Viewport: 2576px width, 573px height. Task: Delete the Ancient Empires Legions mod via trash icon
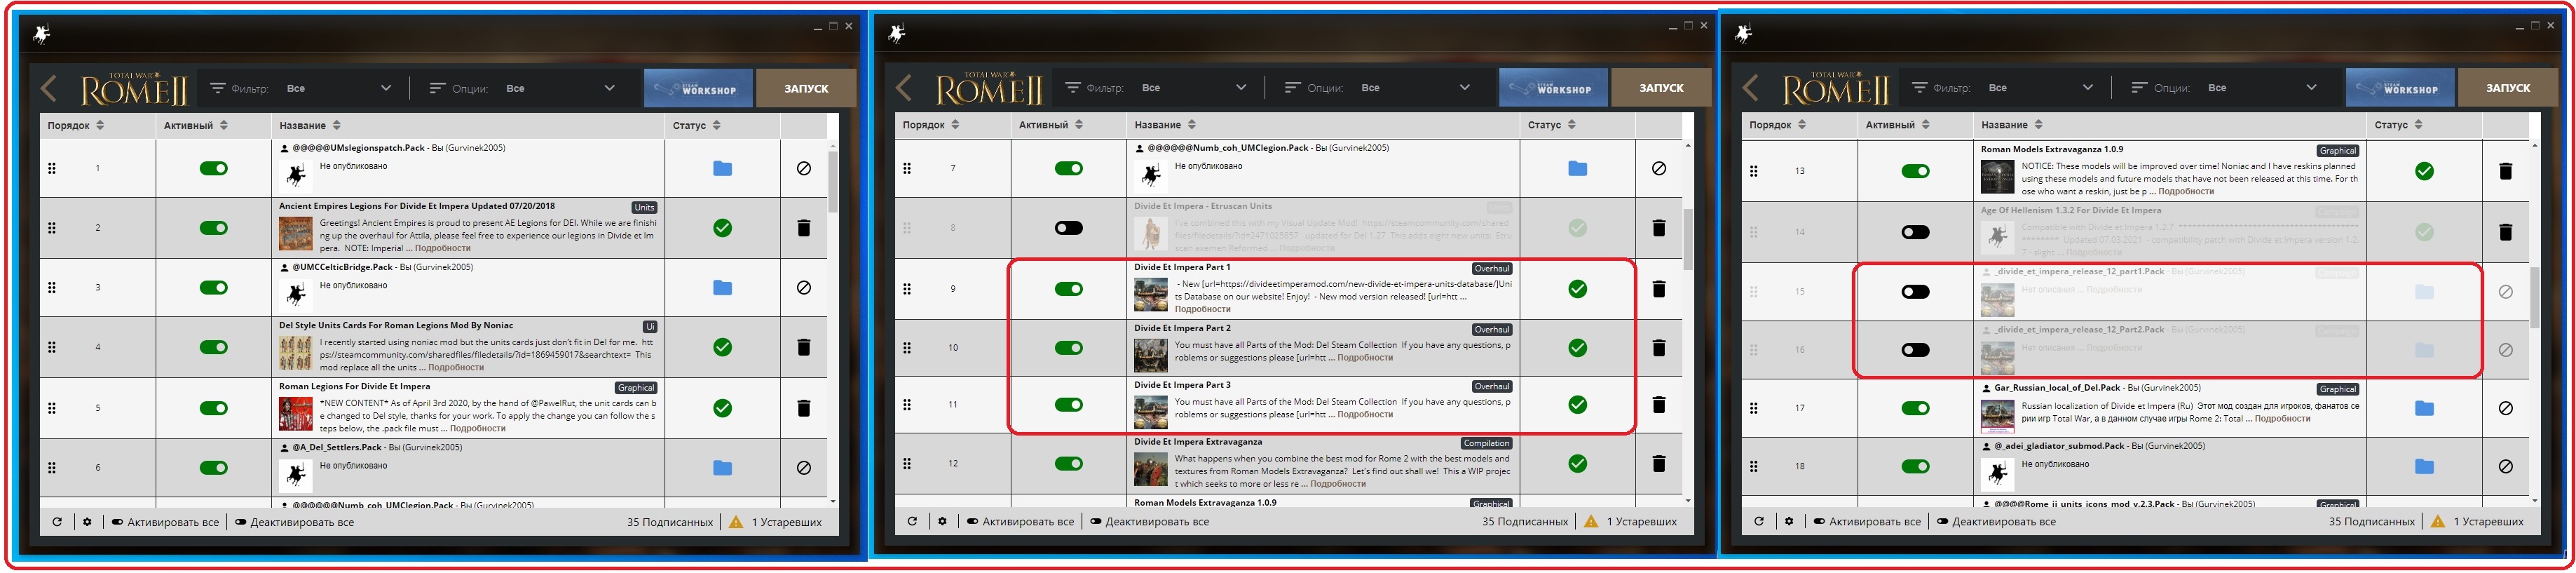click(x=803, y=228)
